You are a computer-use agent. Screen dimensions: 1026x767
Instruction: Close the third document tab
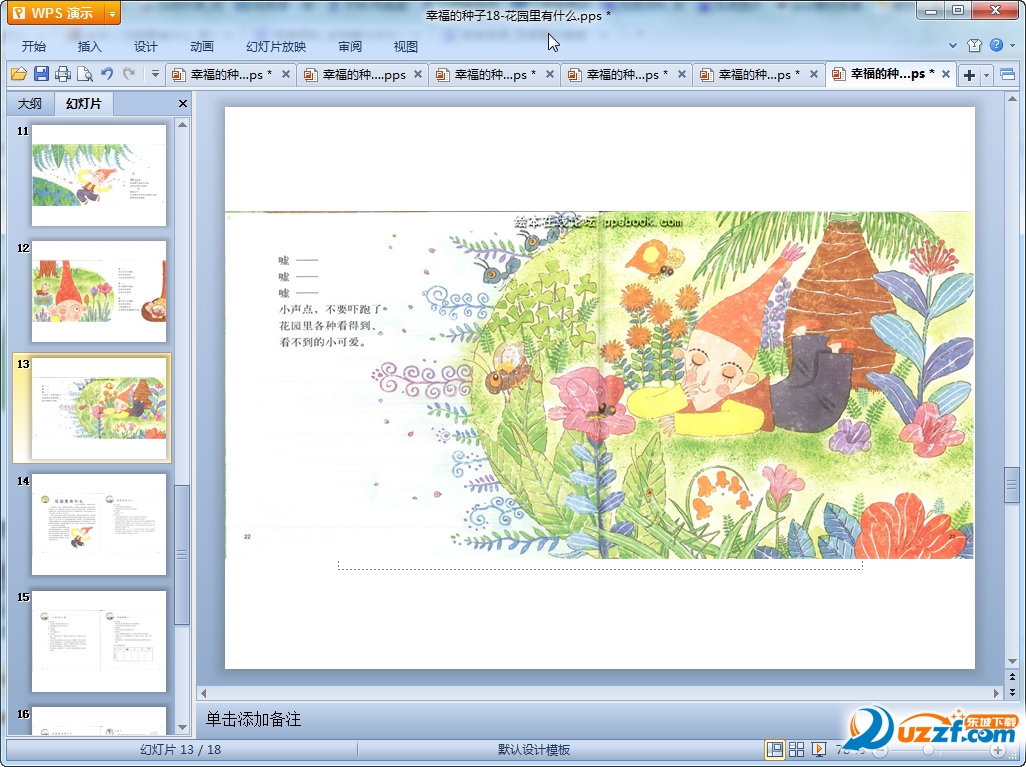coord(550,75)
